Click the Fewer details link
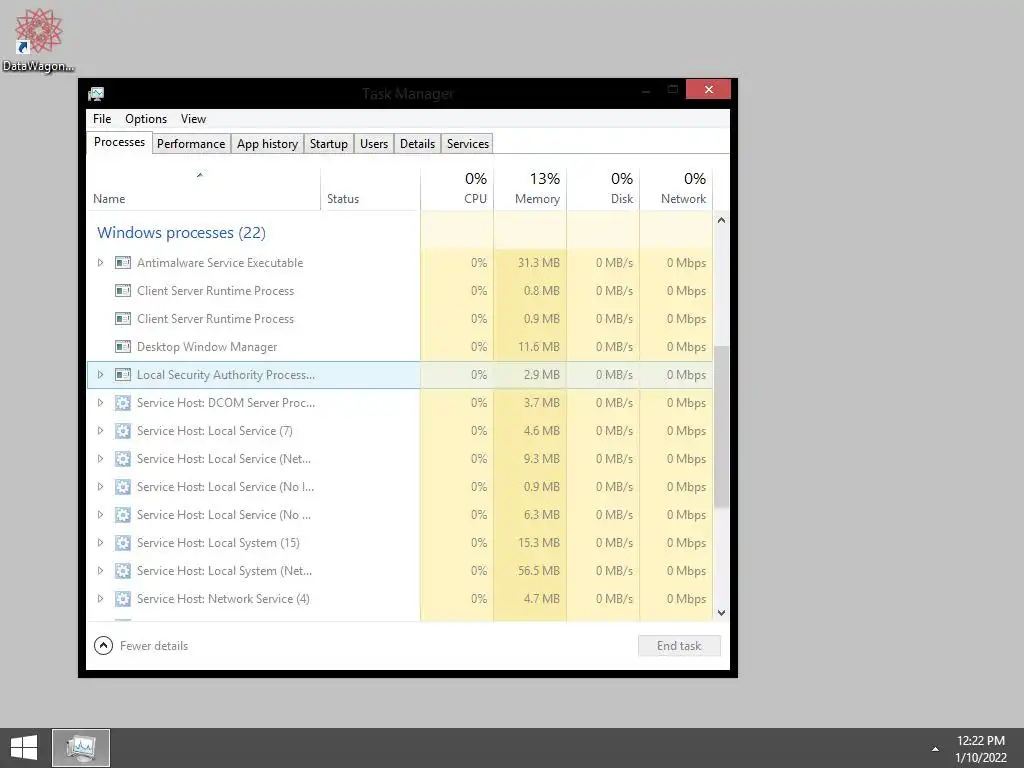1024x768 pixels. [x=154, y=646]
